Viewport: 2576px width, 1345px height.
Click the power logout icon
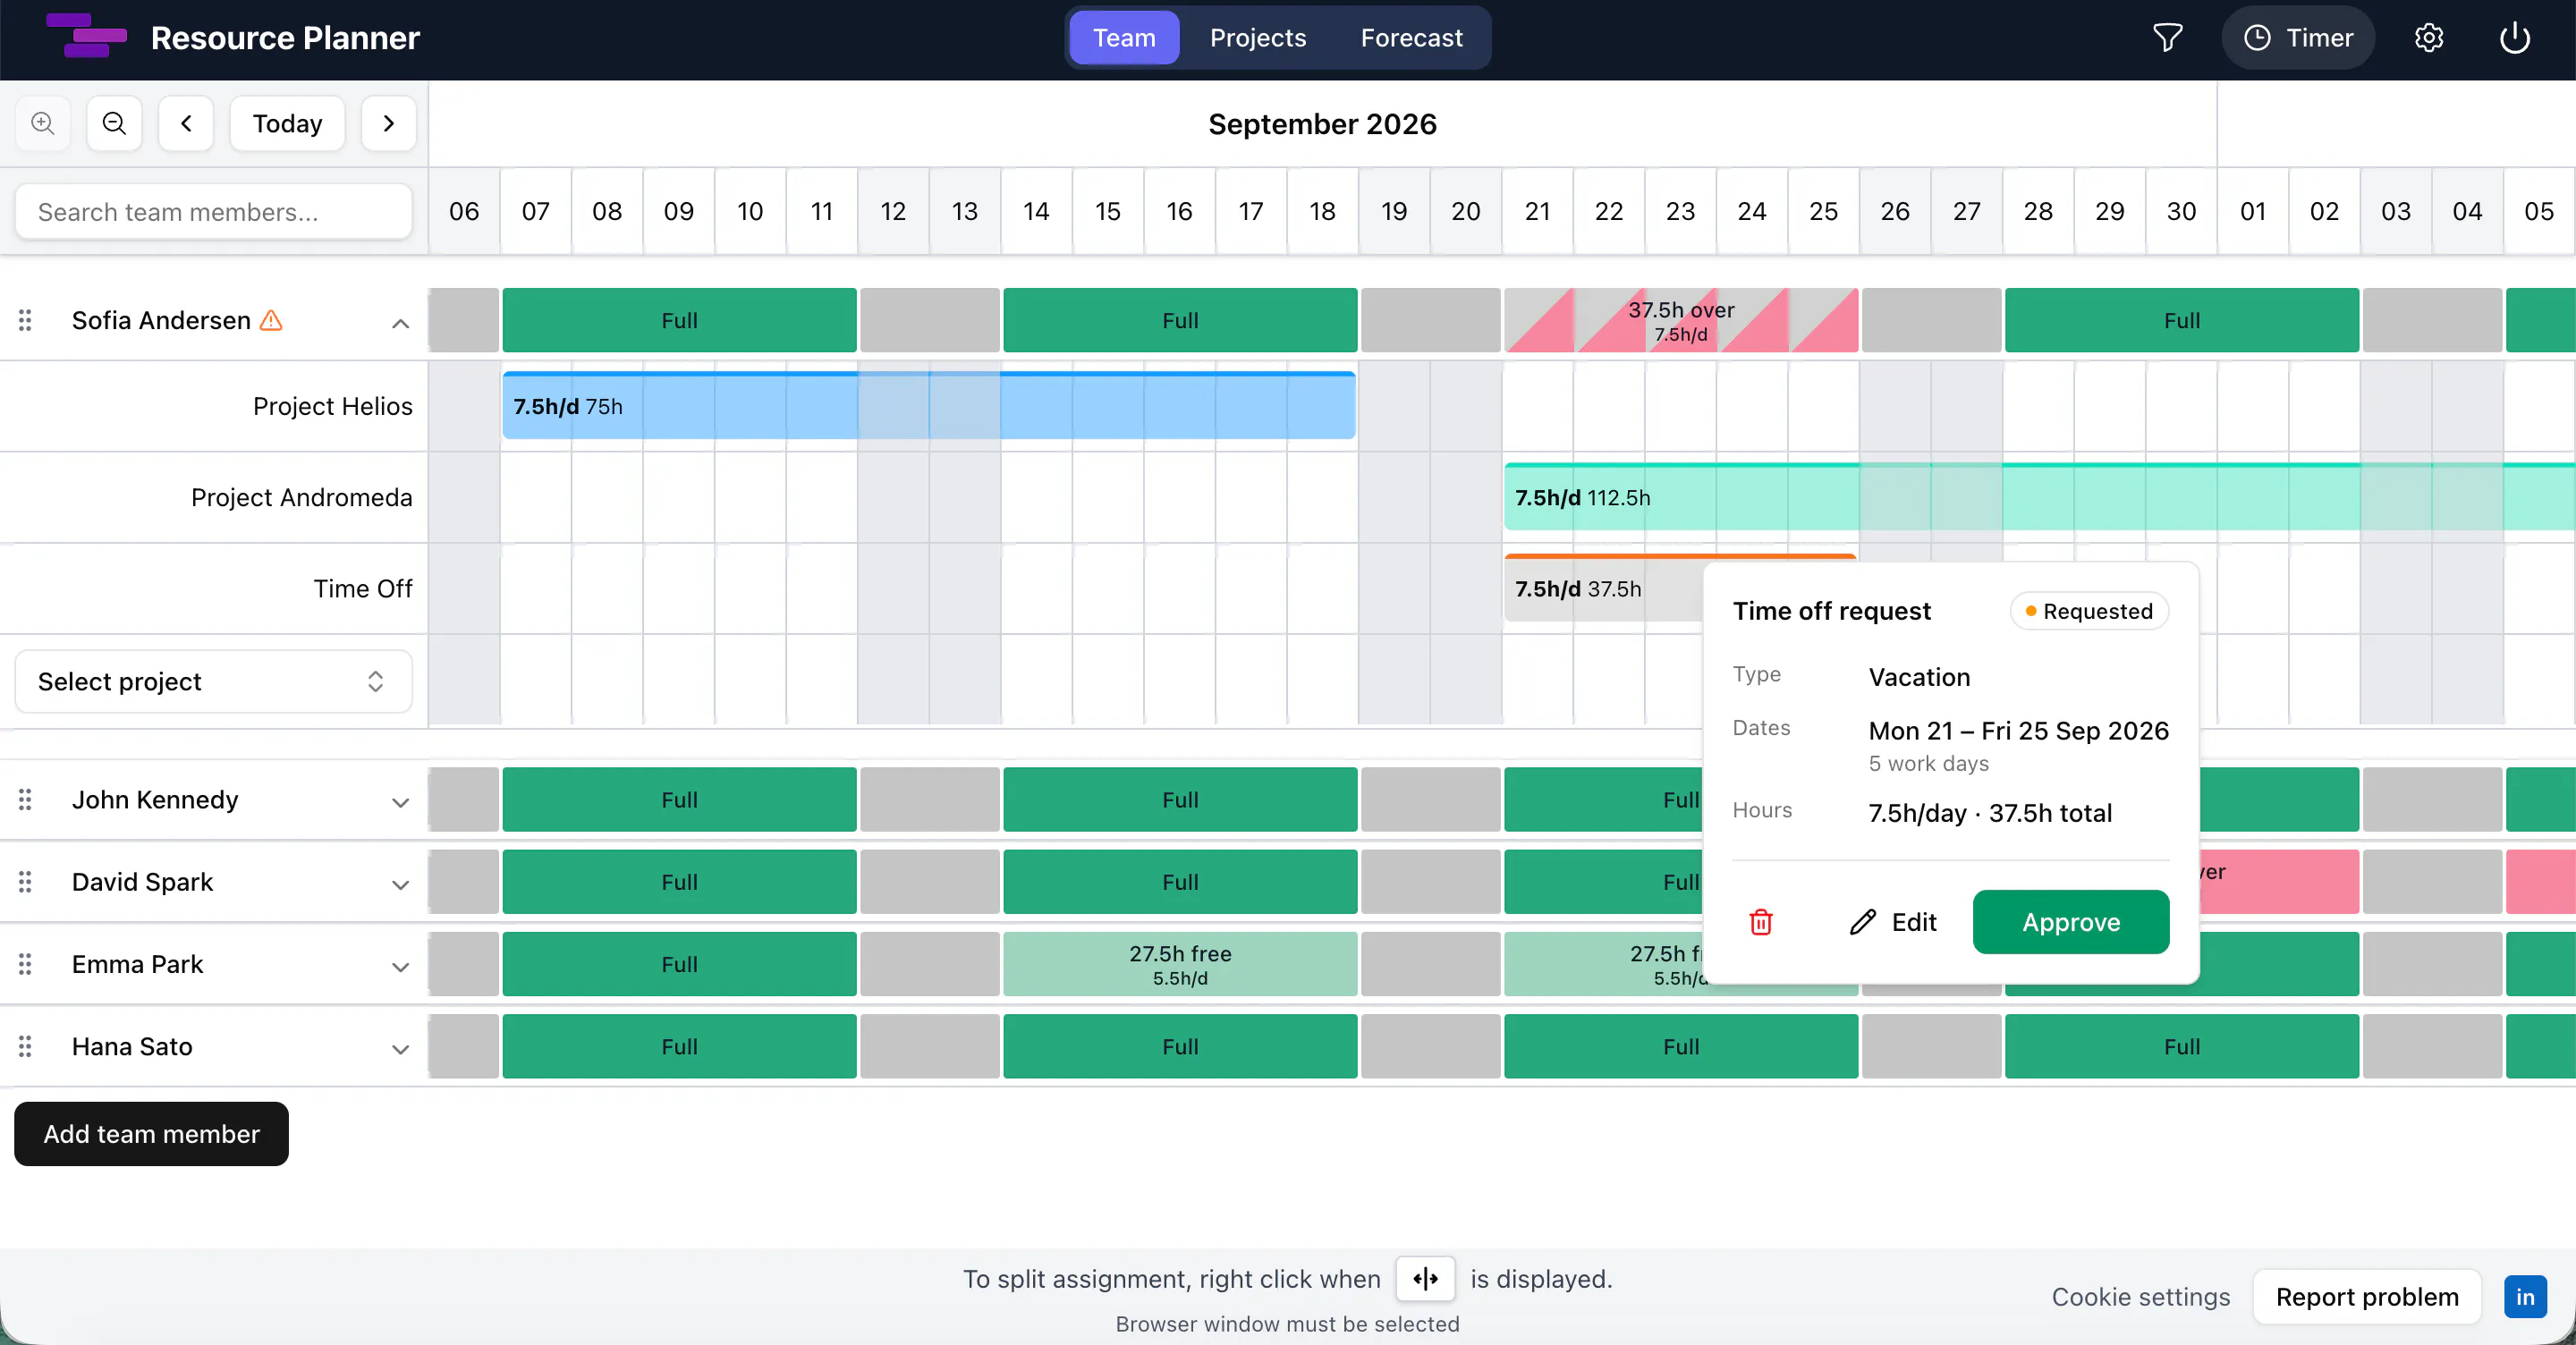tap(2515, 38)
